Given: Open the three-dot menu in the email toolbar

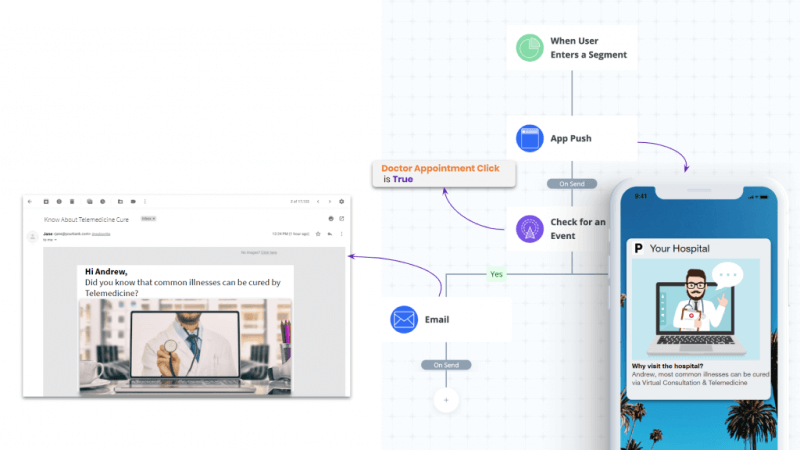Looking at the screenshot, I should pos(146,202).
